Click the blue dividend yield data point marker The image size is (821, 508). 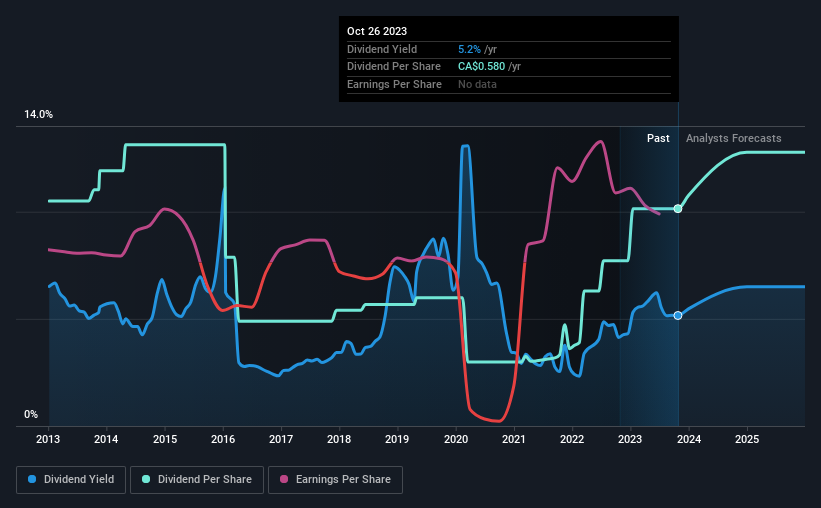click(x=678, y=315)
